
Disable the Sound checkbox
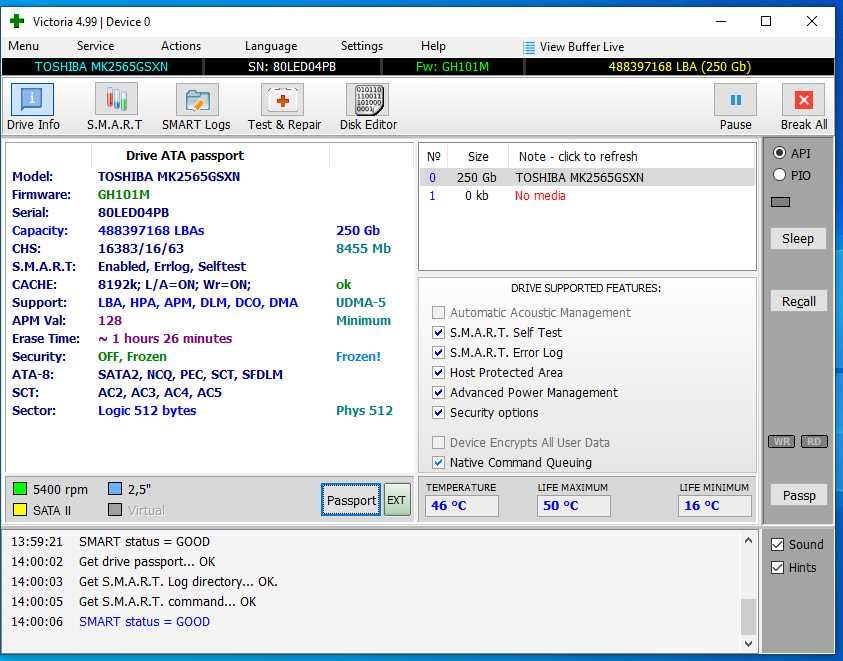pyautogui.click(x=777, y=544)
